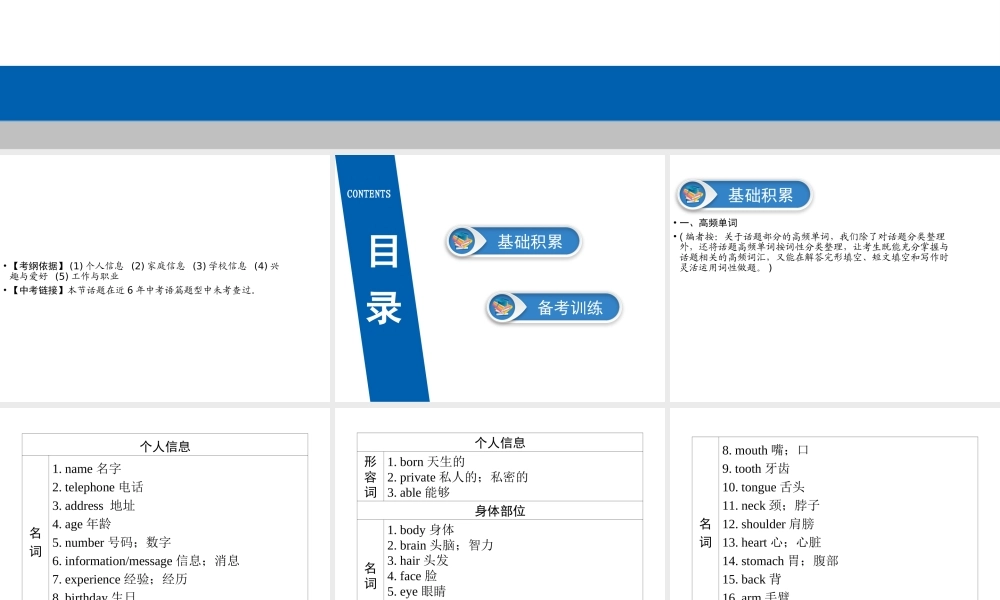This screenshot has width=1000, height=600.
Task: Open the 基础积累 button on the contents slide
Action: pyautogui.click(x=514, y=242)
